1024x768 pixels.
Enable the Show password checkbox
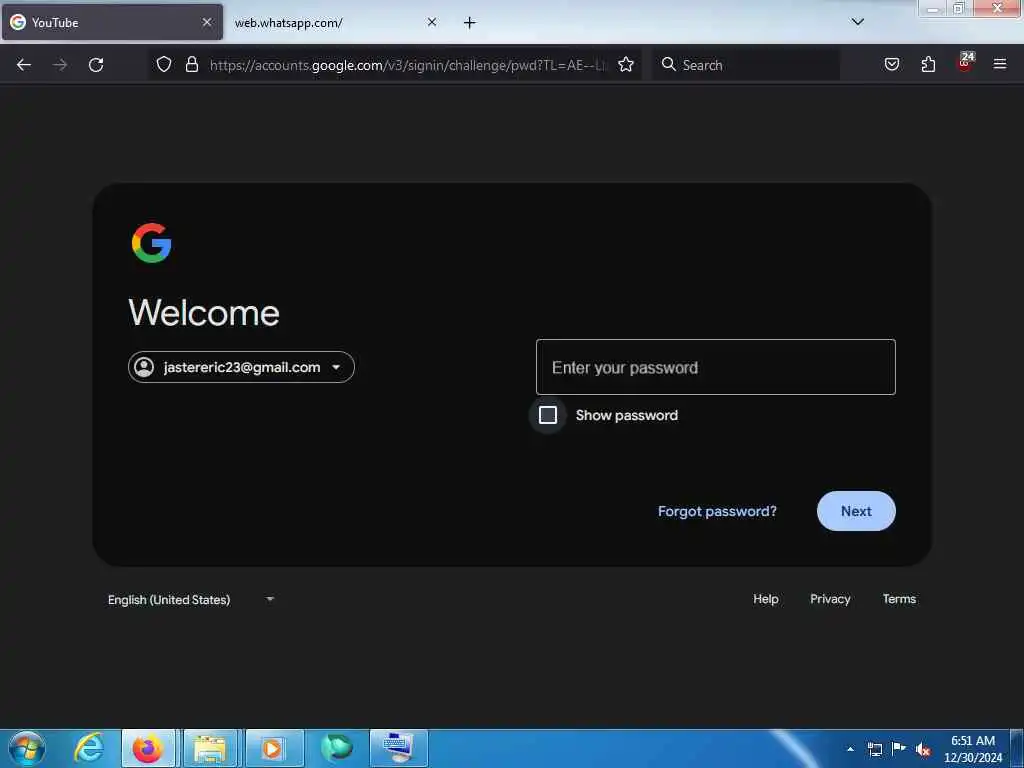pyautogui.click(x=548, y=415)
